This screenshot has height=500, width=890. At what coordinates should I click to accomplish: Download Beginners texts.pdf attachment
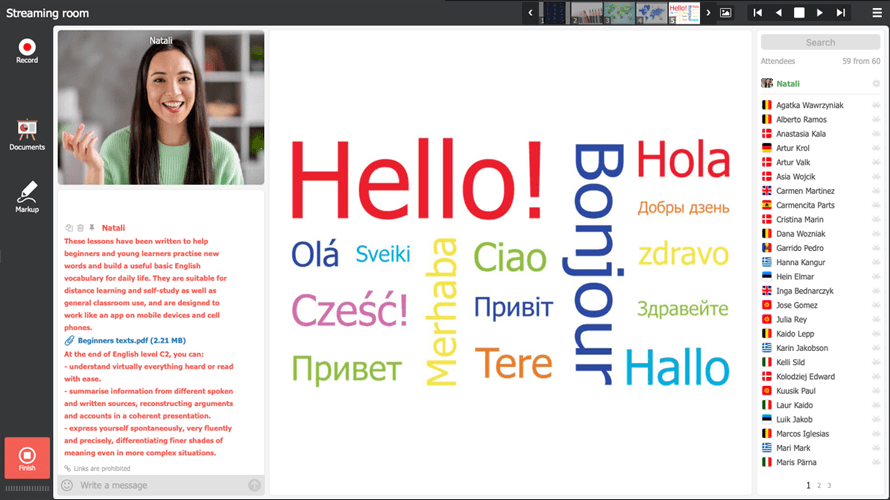tap(132, 341)
